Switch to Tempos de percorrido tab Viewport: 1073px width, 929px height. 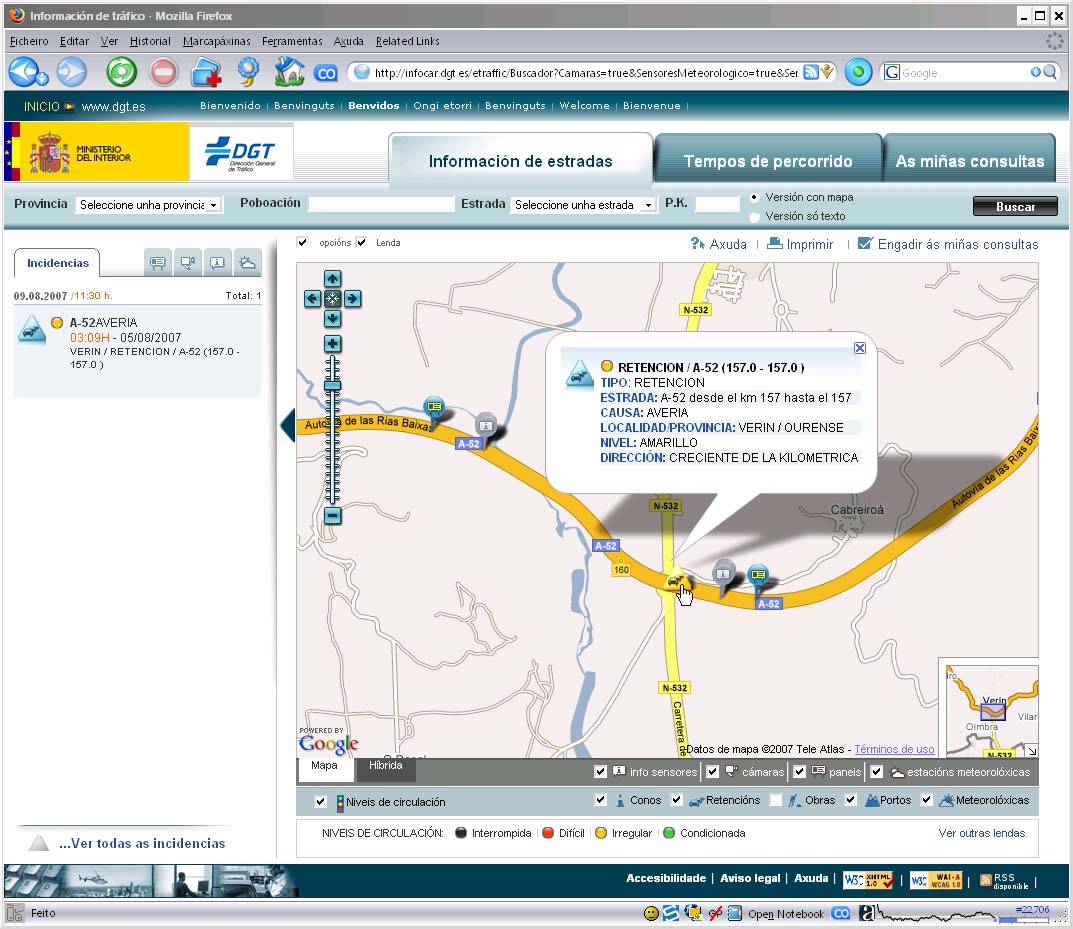768,160
